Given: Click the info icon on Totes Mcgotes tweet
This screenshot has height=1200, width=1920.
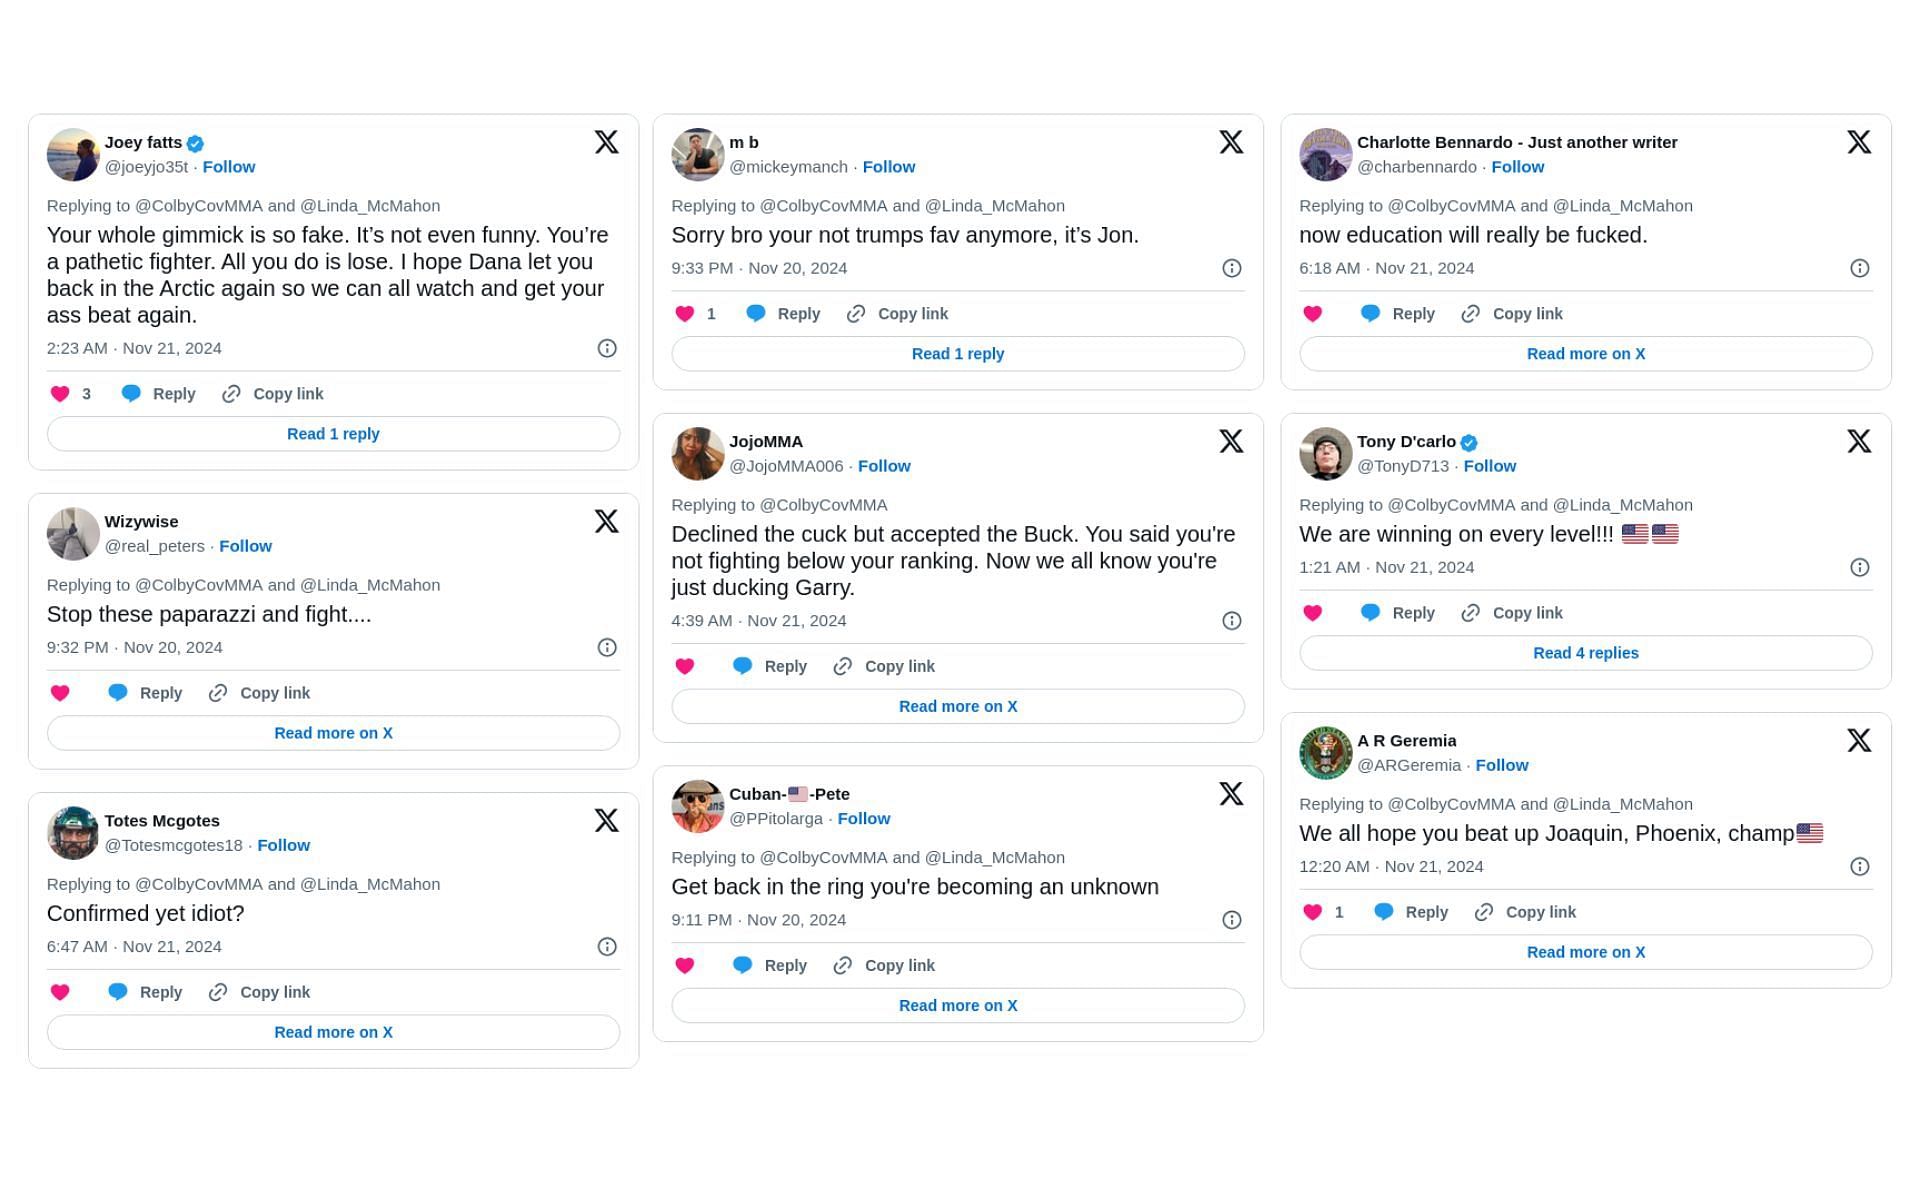Looking at the screenshot, I should click(605, 947).
